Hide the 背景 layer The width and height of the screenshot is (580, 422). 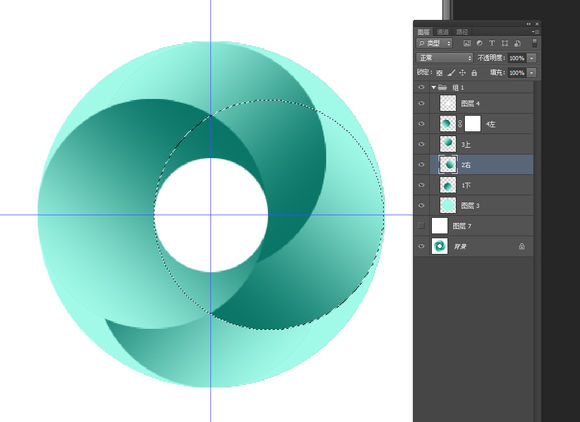coord(421,246)
